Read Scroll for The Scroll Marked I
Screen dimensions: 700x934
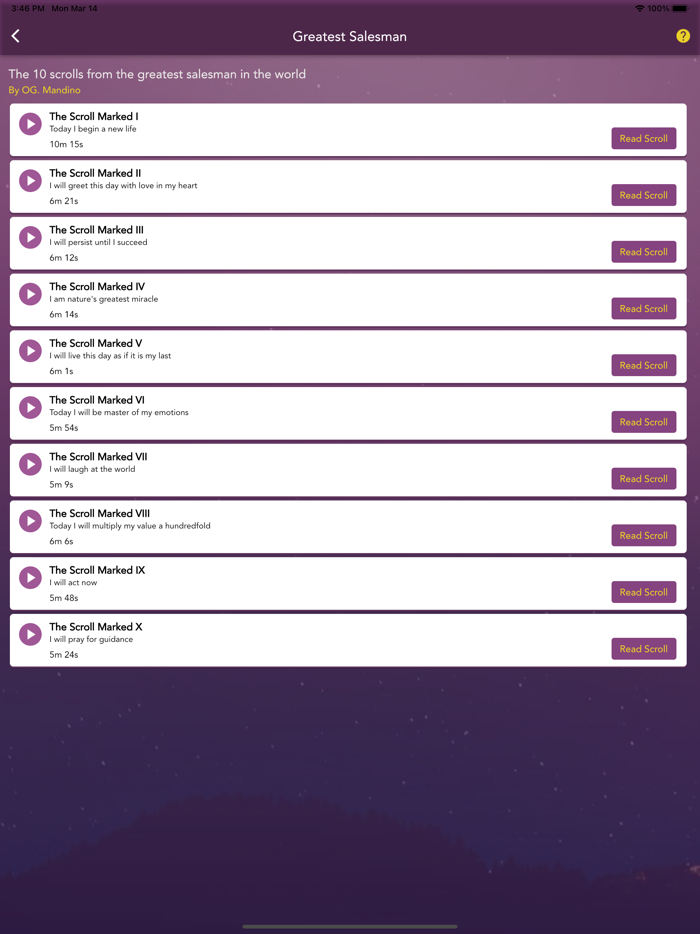pos(643,138)
